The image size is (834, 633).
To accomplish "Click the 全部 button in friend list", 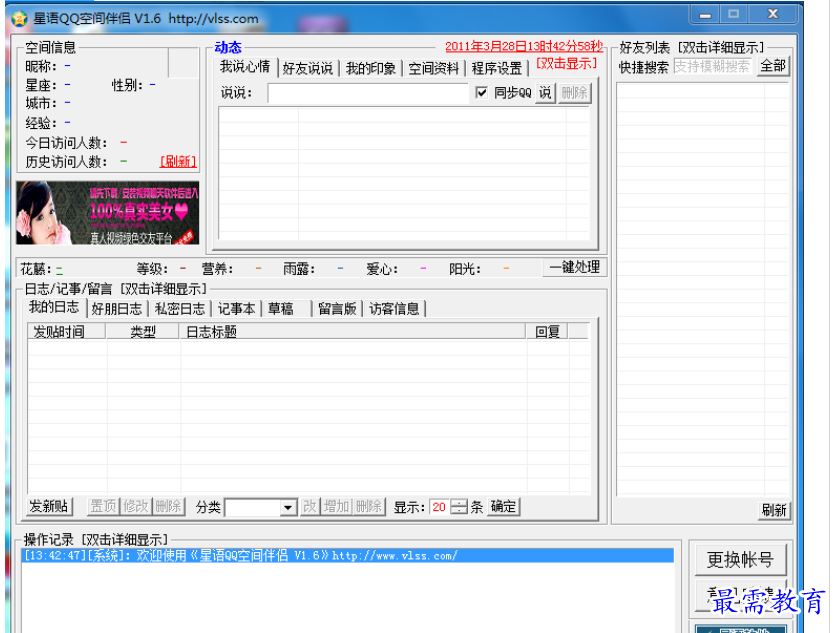I will tap(773, 66).
